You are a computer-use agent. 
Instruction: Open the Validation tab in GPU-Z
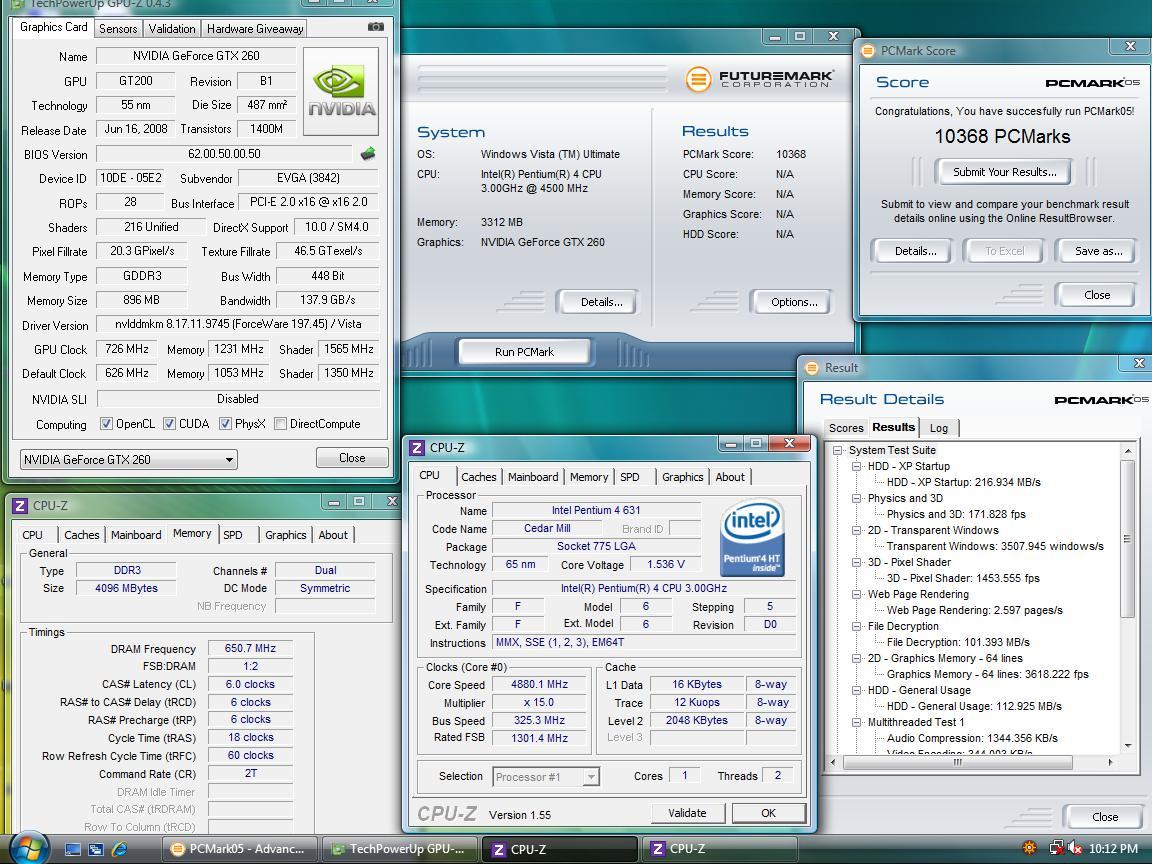(x=171, y=29)
